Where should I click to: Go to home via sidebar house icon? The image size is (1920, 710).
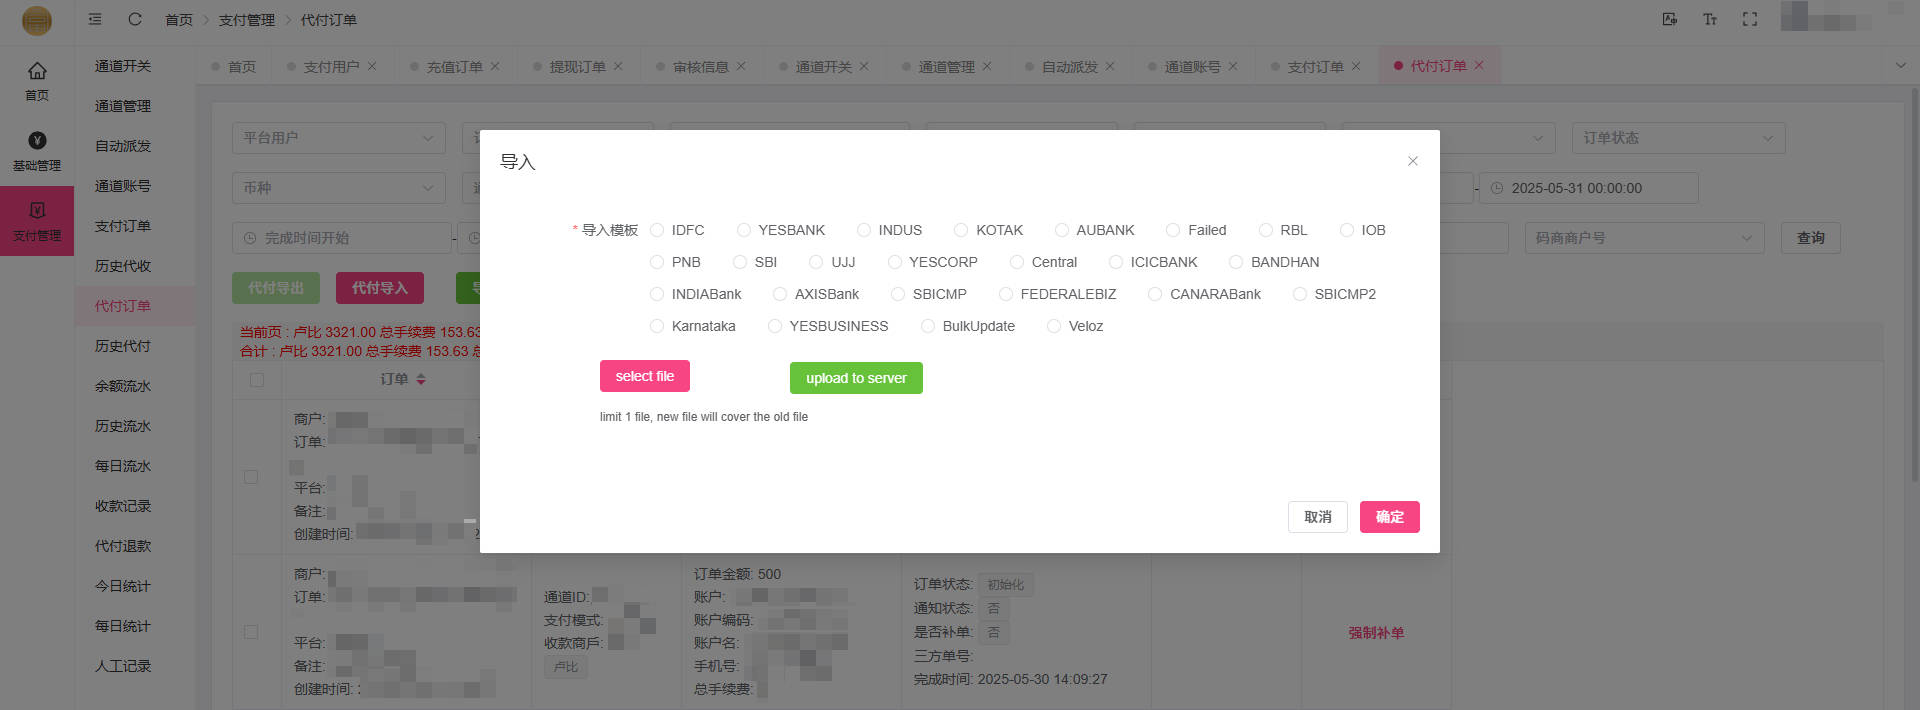[x=37, y=80]
